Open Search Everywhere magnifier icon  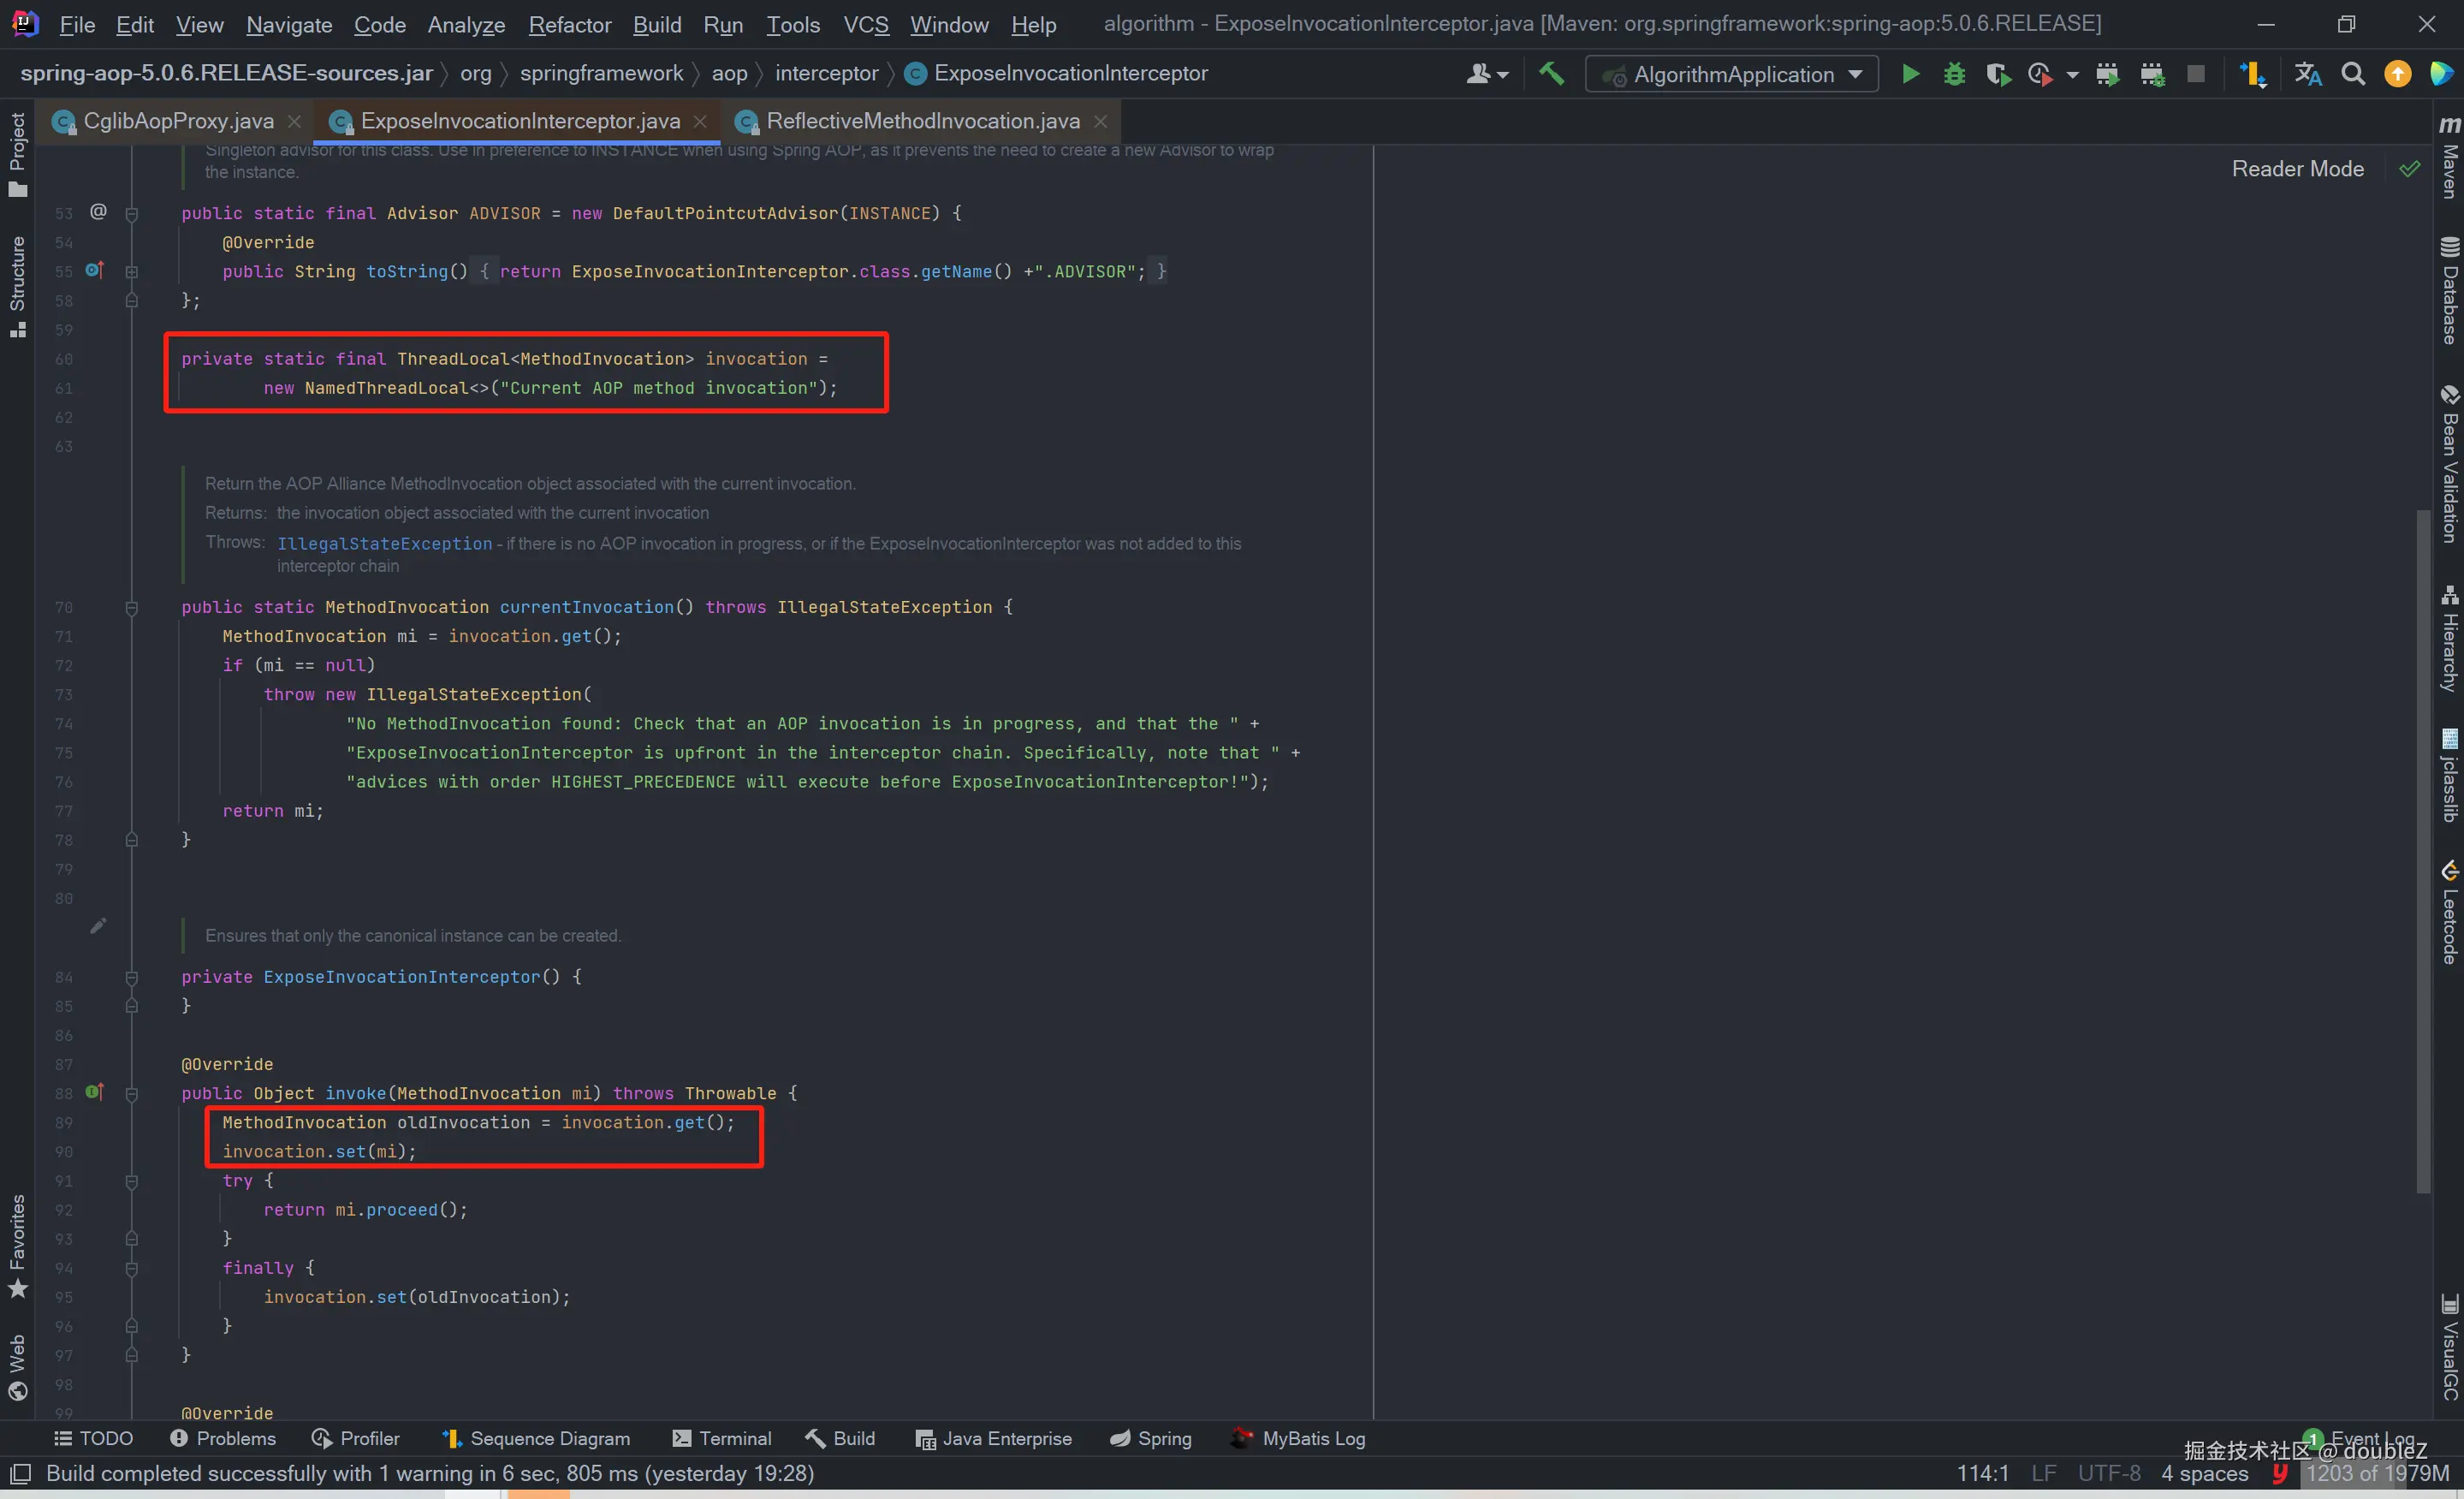coord(2353,74)
